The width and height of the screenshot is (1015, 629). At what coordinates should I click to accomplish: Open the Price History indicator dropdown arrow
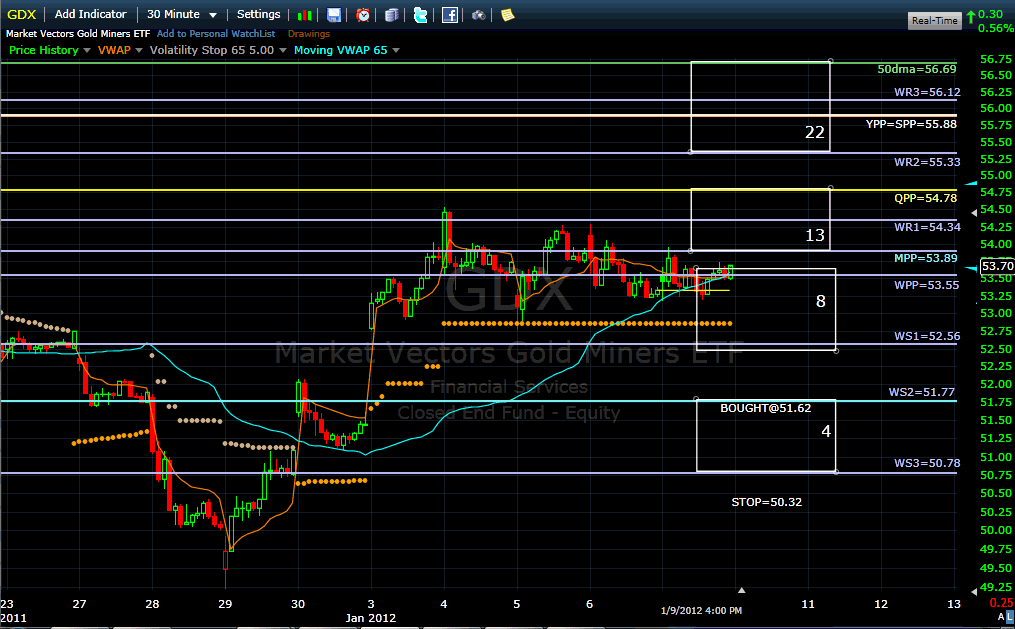87,50
